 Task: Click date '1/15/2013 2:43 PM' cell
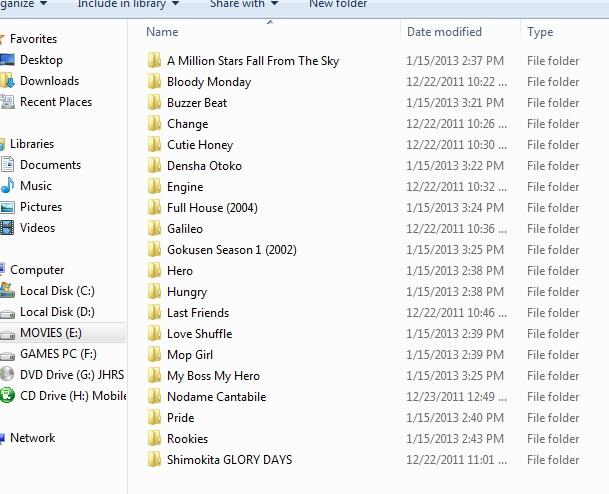pos(455,438)
